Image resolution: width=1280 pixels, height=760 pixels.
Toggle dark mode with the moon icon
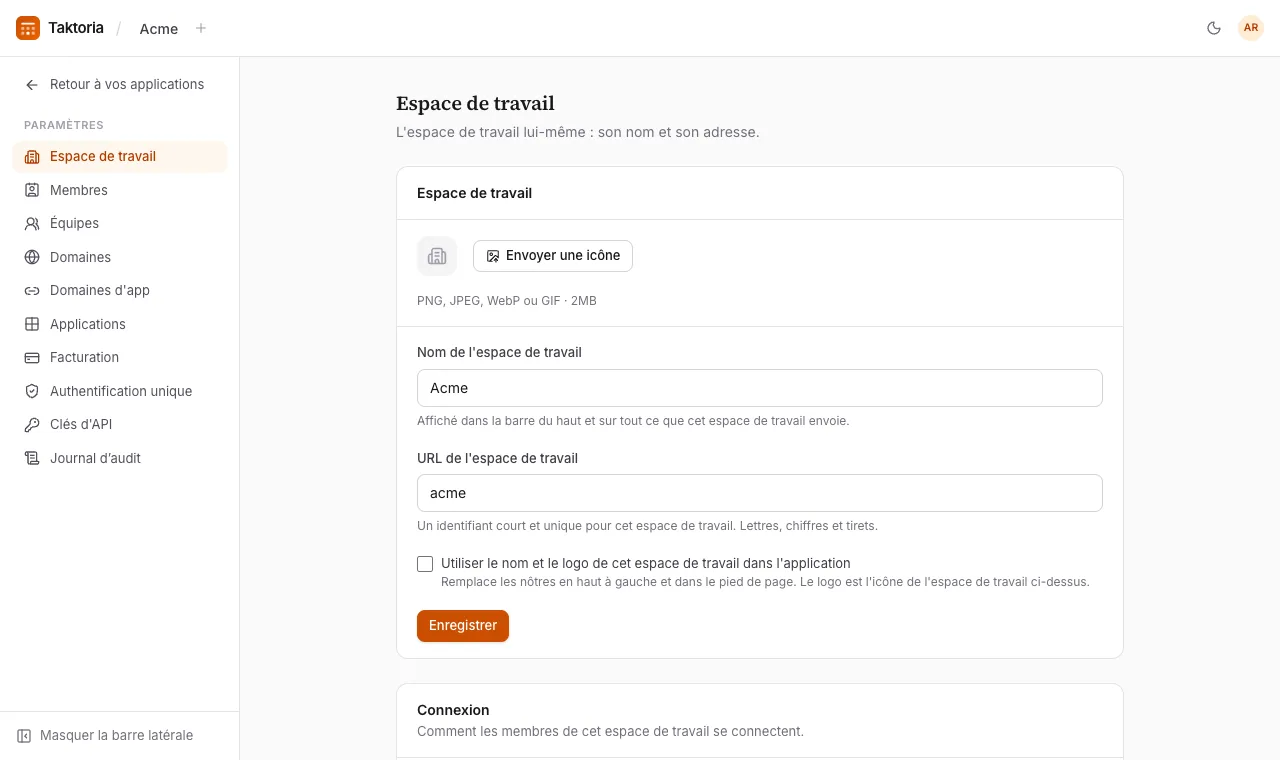coord(1214,28)
